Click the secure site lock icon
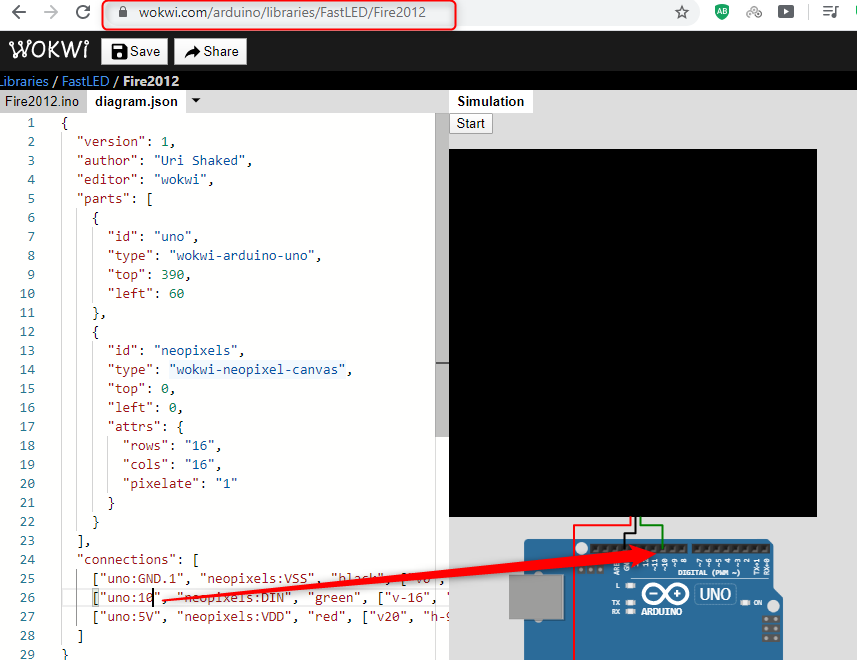Viewport: 857px width, 660px height. tap(122, 12)
